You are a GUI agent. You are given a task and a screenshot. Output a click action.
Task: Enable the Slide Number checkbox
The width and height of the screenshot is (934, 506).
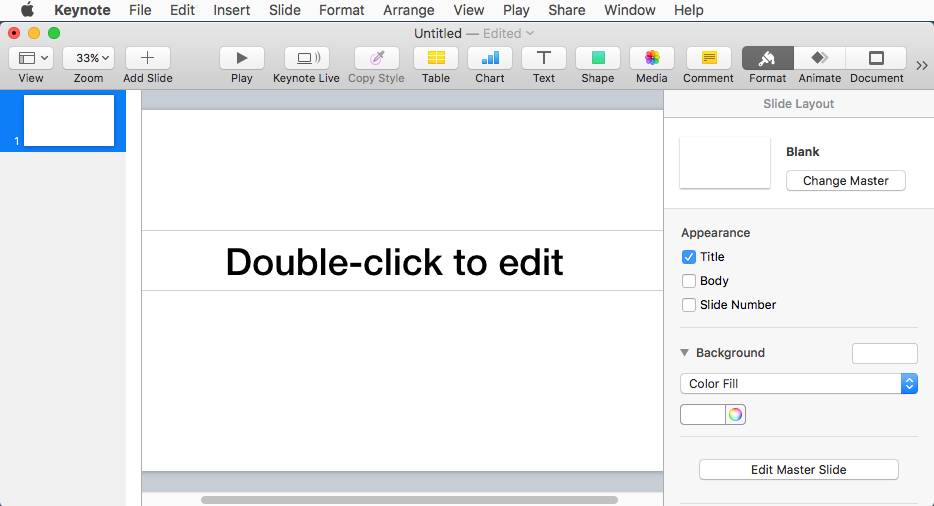pyautogui.click(x=689, y=305)
